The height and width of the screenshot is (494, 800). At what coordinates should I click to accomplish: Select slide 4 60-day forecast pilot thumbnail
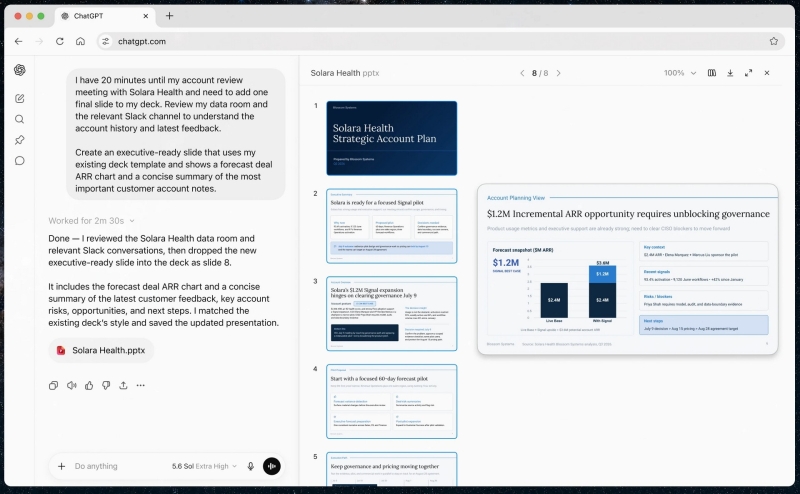pyautogui.click(x=392, y=402)
